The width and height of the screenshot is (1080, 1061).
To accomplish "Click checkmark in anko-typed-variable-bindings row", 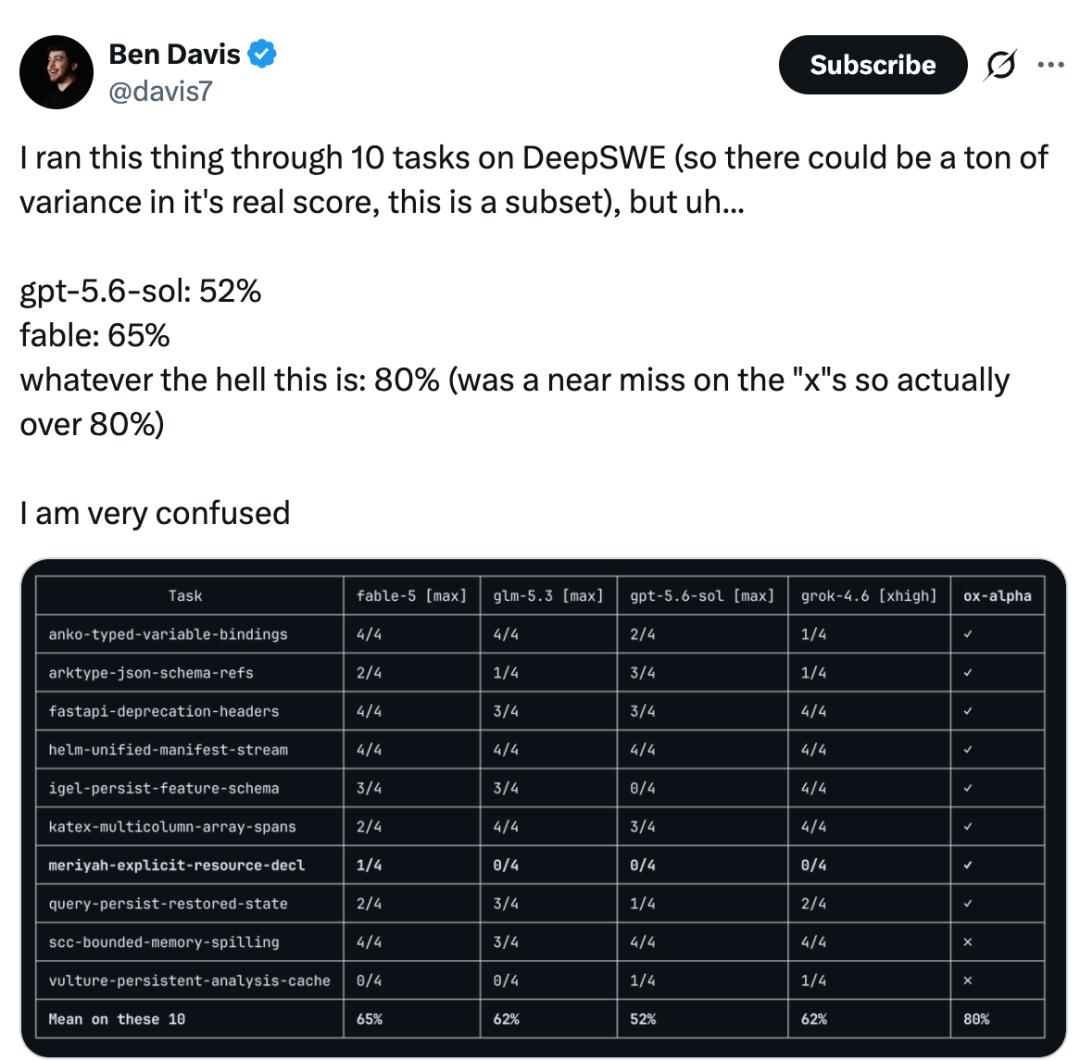I will [968, 634].
